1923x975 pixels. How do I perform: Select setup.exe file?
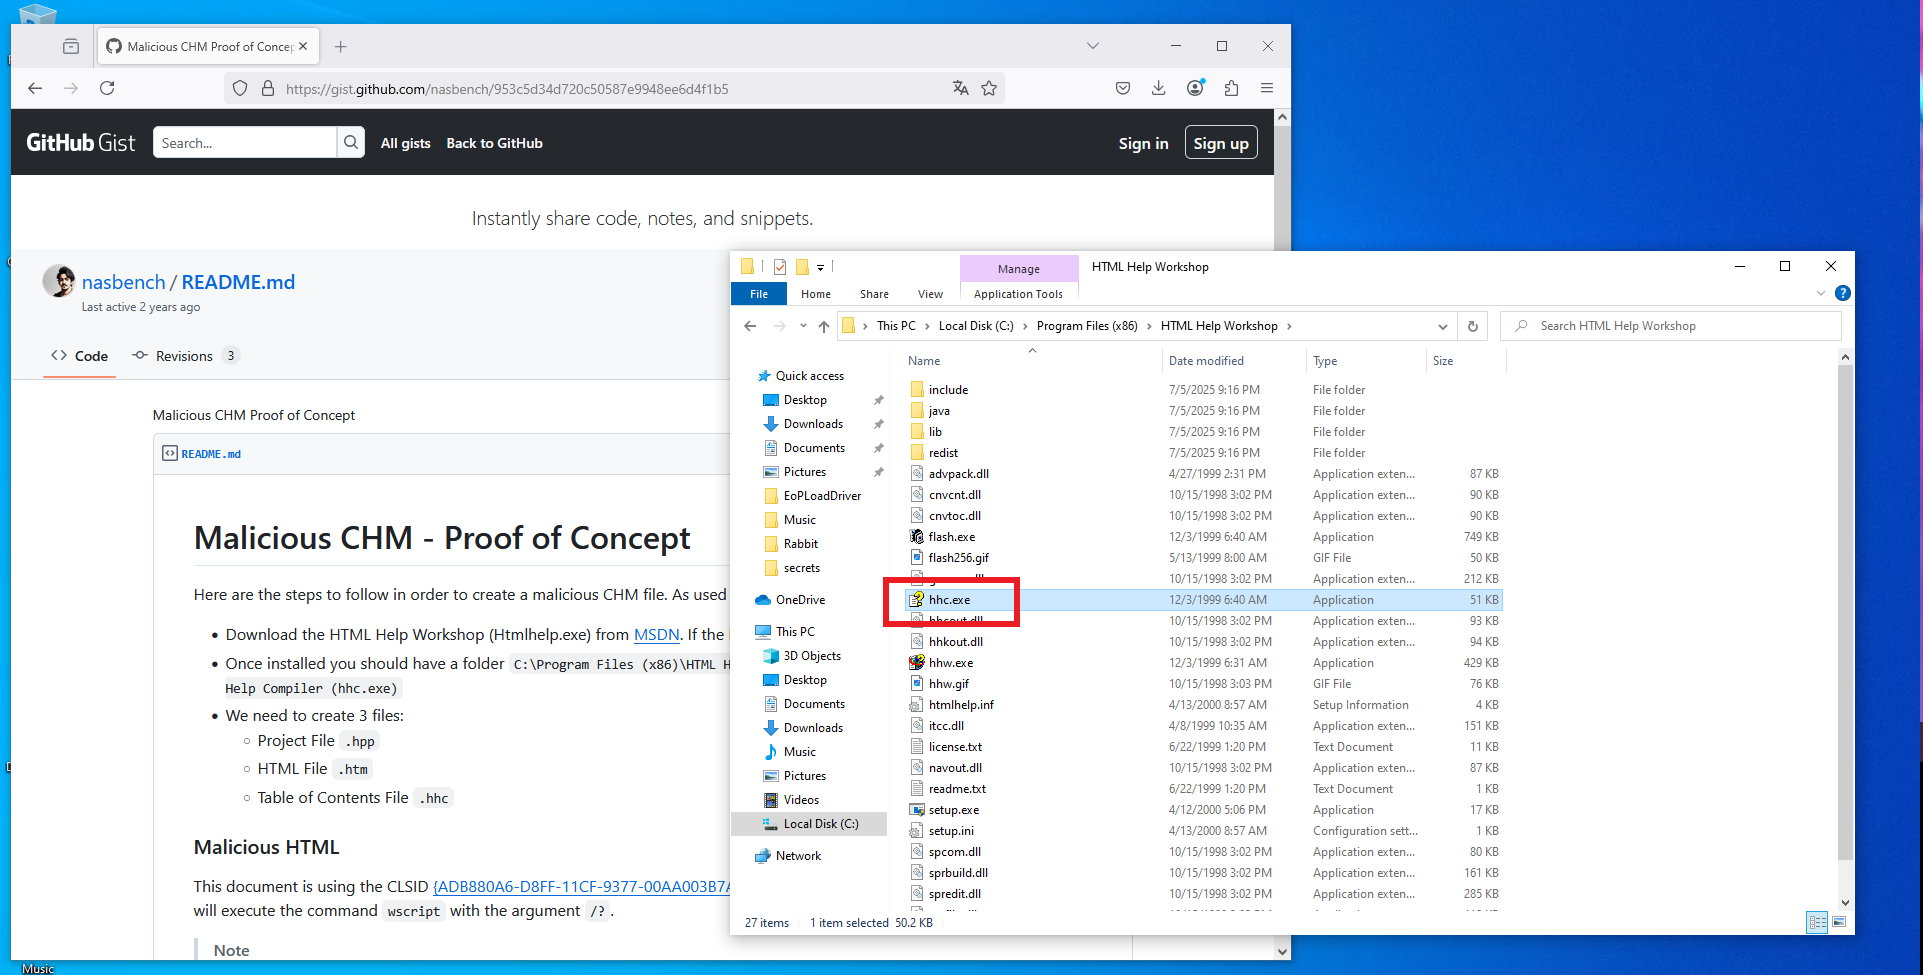coord(953,810)
